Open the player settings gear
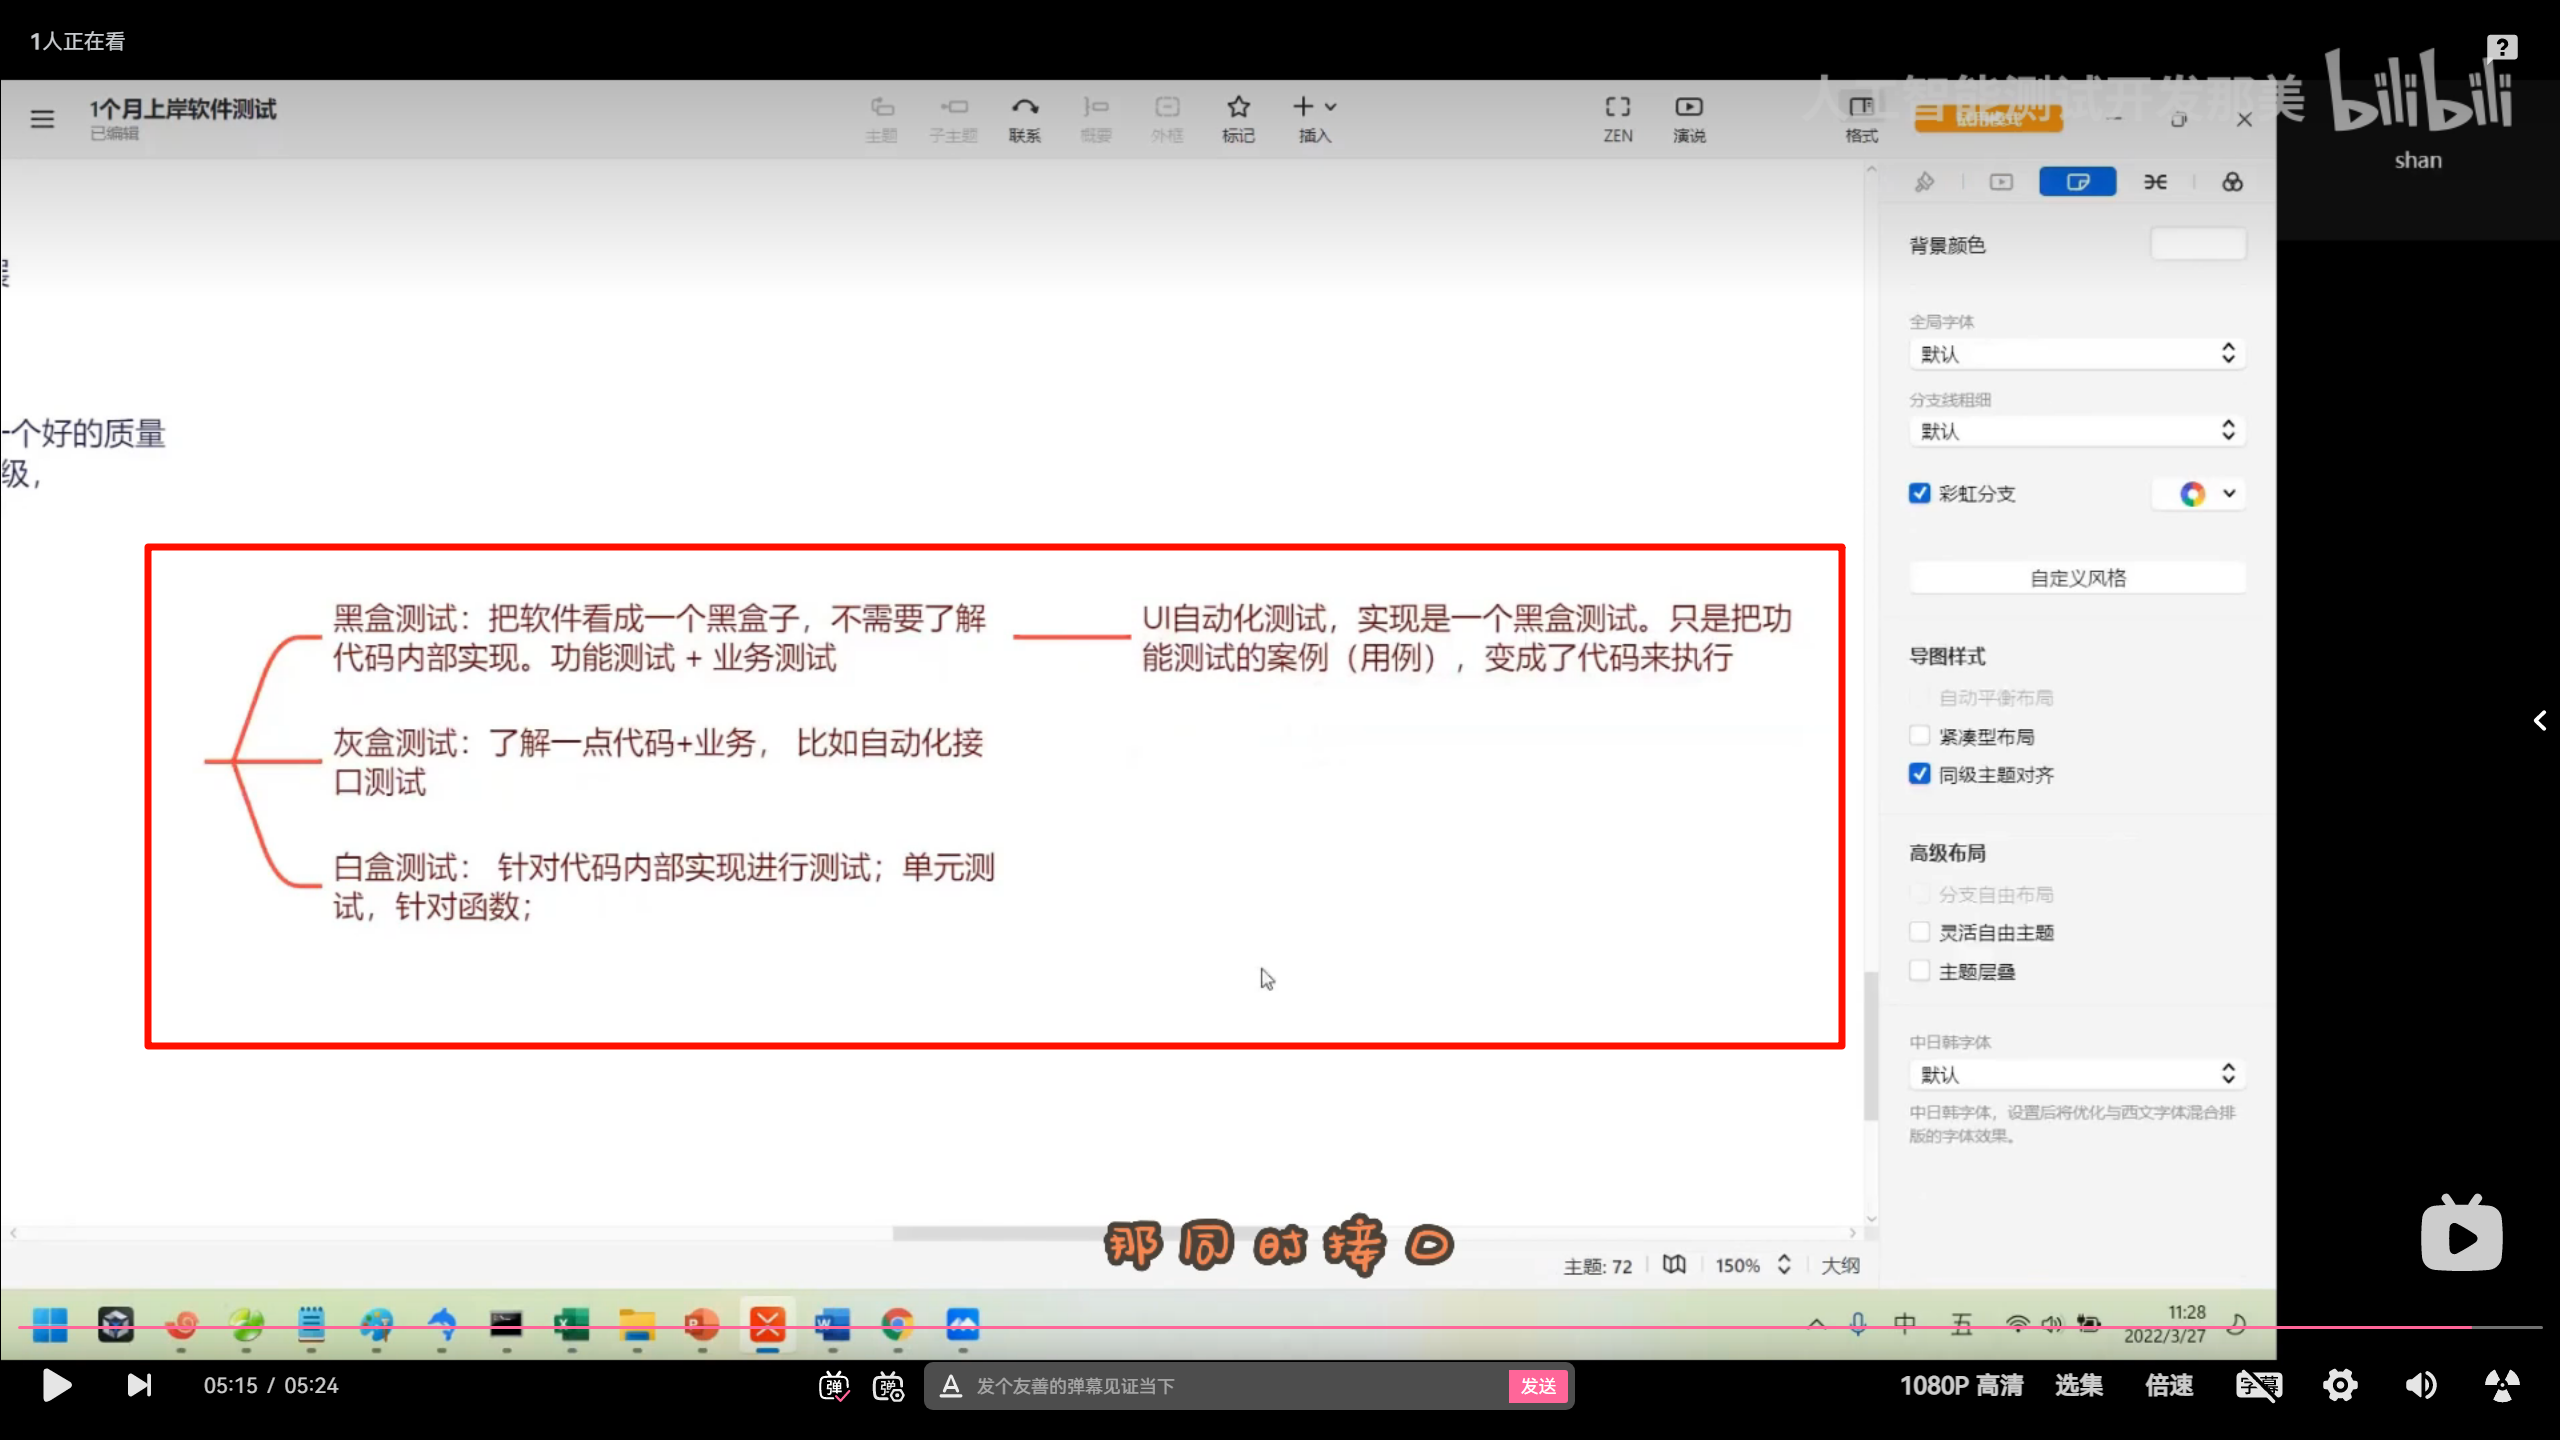This screenshot has width=2560, height=1440. [2340, 1385]
